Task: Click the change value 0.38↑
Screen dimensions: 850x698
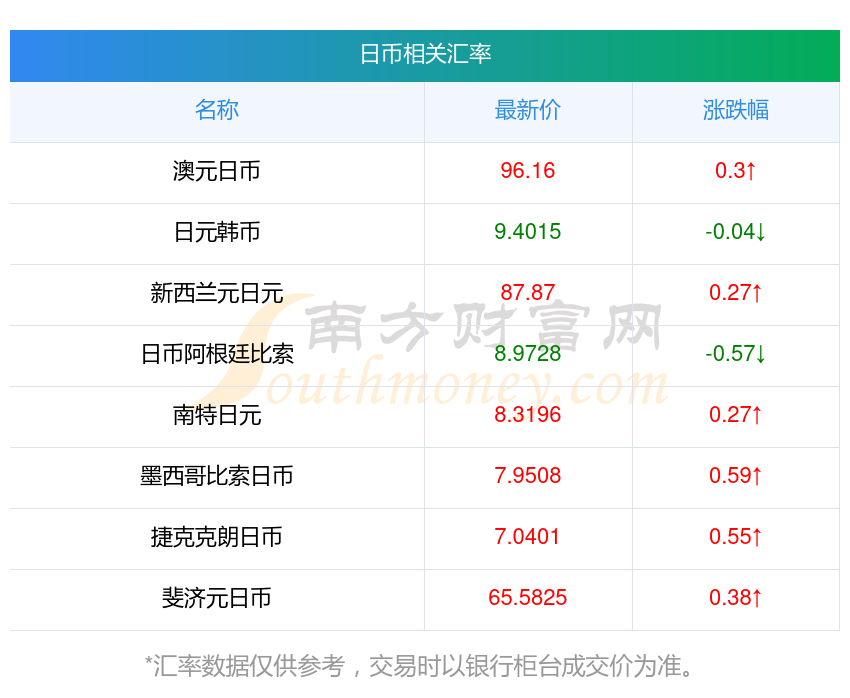Action: (736, 598)
